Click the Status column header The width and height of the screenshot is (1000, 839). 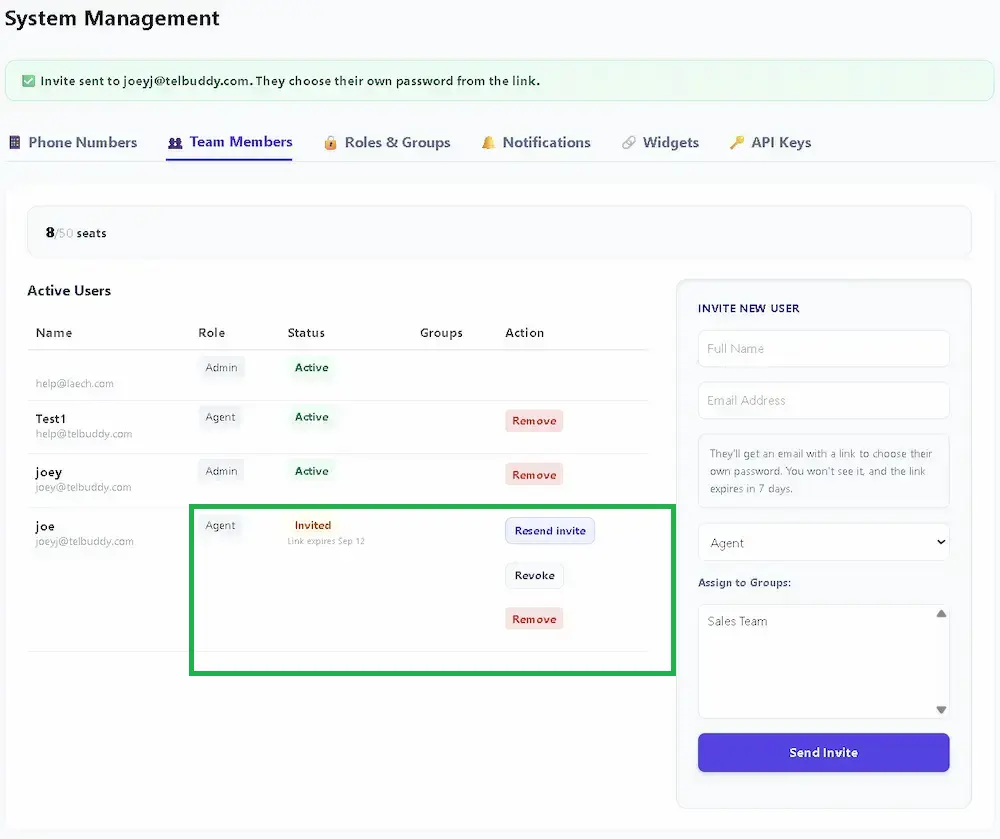(x=306, y=333)
